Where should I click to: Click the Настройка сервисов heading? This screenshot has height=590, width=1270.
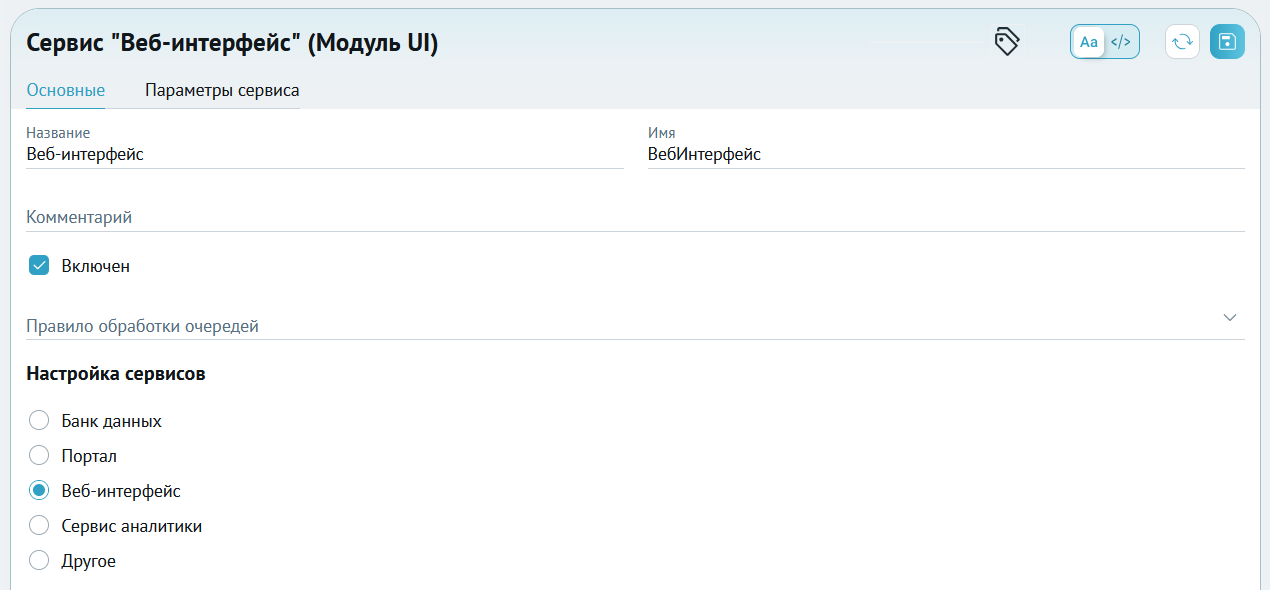click(x=116, y=374)
